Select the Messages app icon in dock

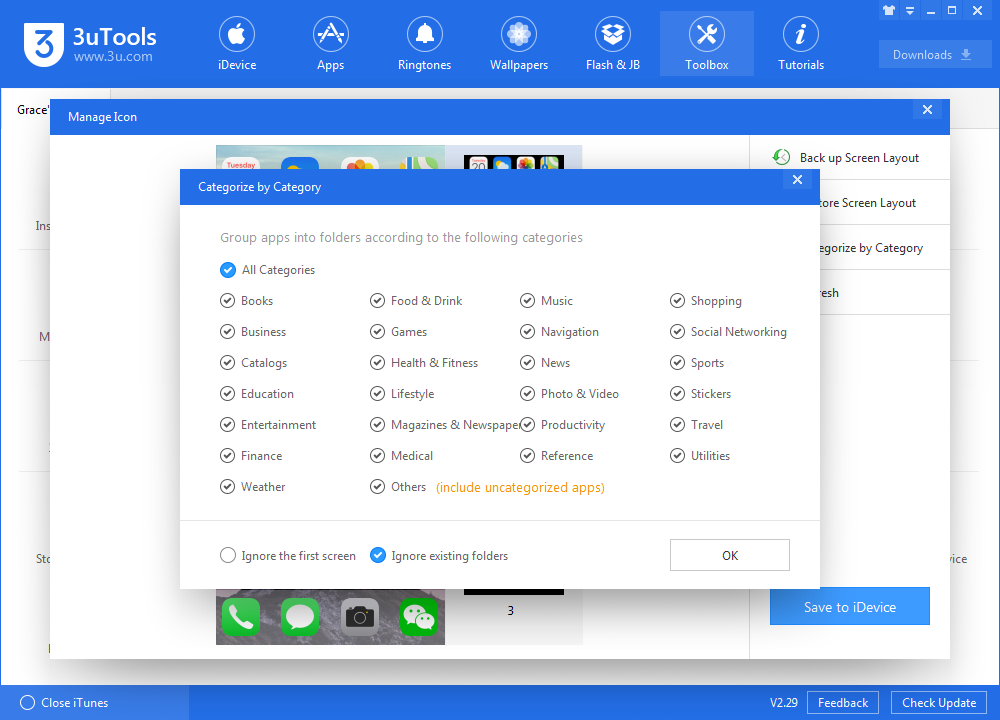(300, 617)
